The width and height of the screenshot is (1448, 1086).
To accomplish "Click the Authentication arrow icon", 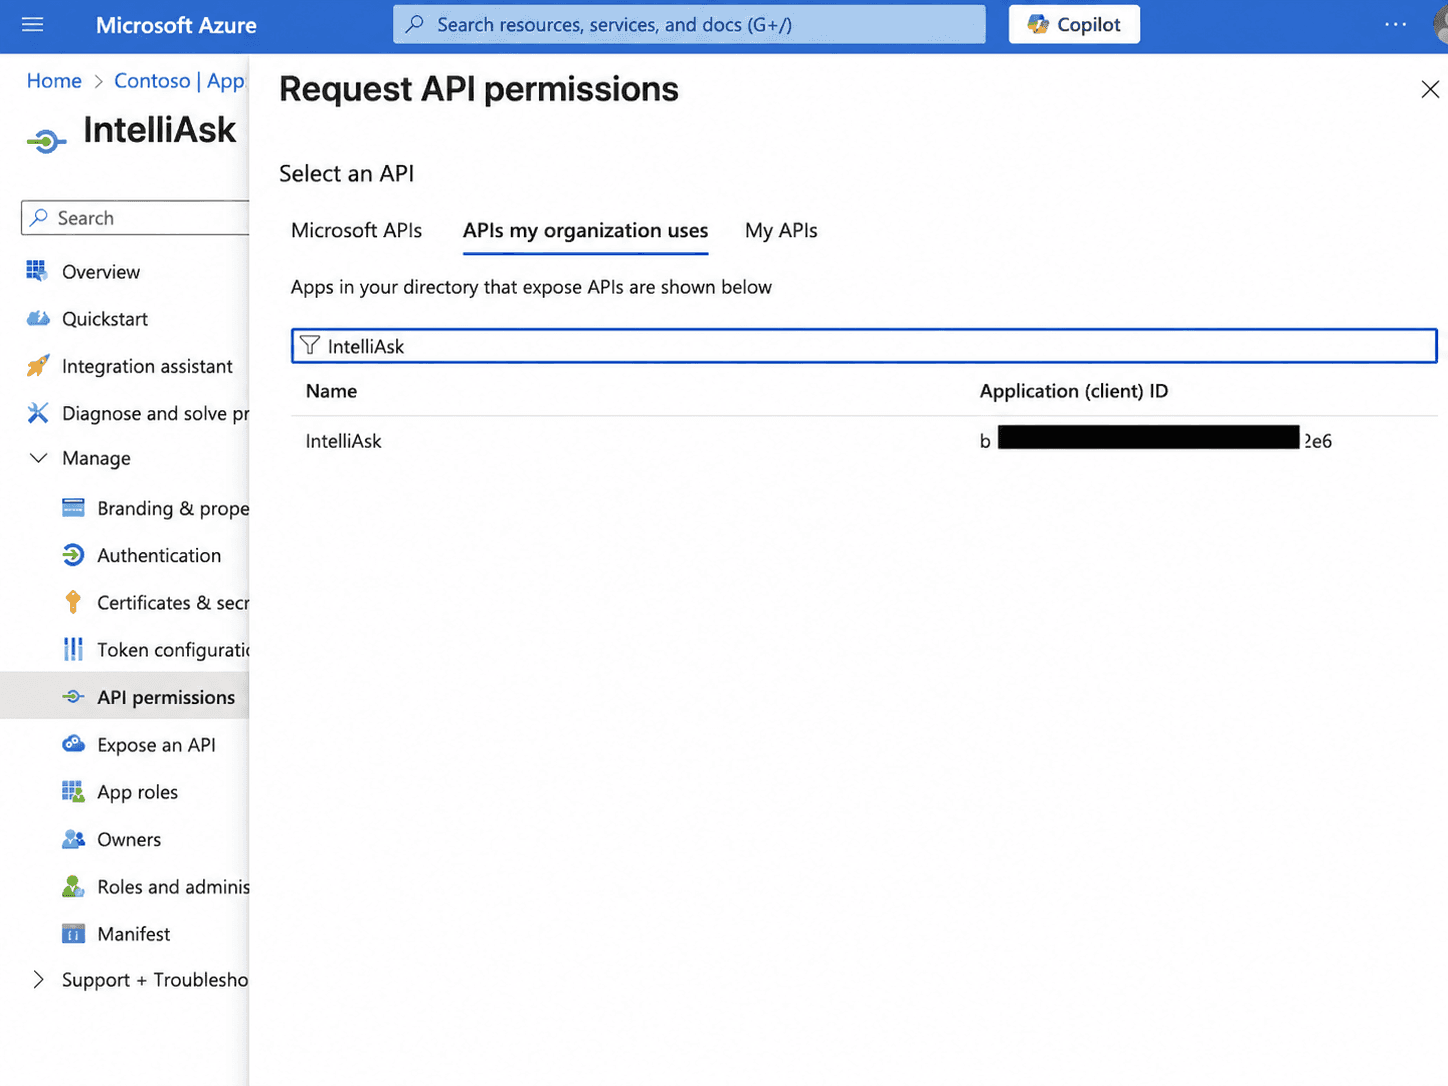I will coord(73,555).
